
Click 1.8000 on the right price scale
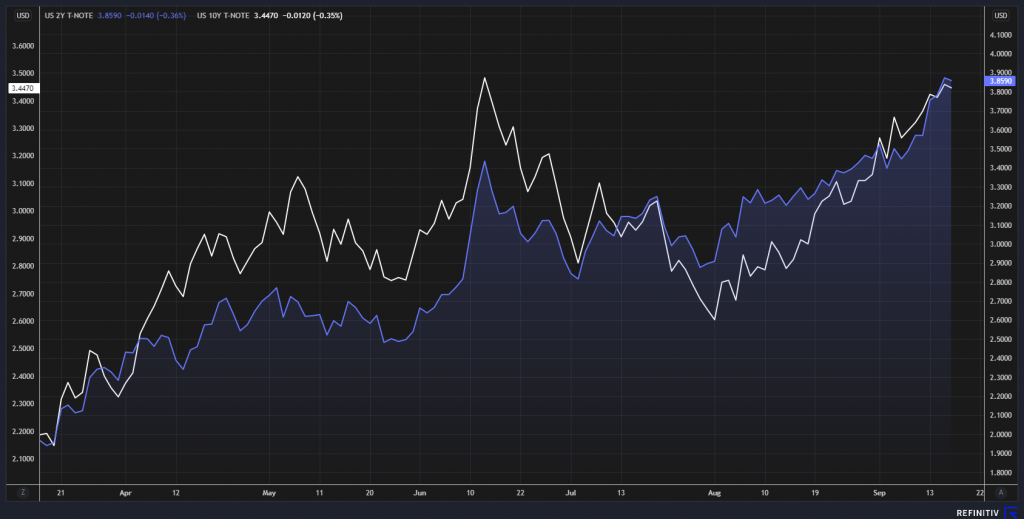click(1000, 473)
